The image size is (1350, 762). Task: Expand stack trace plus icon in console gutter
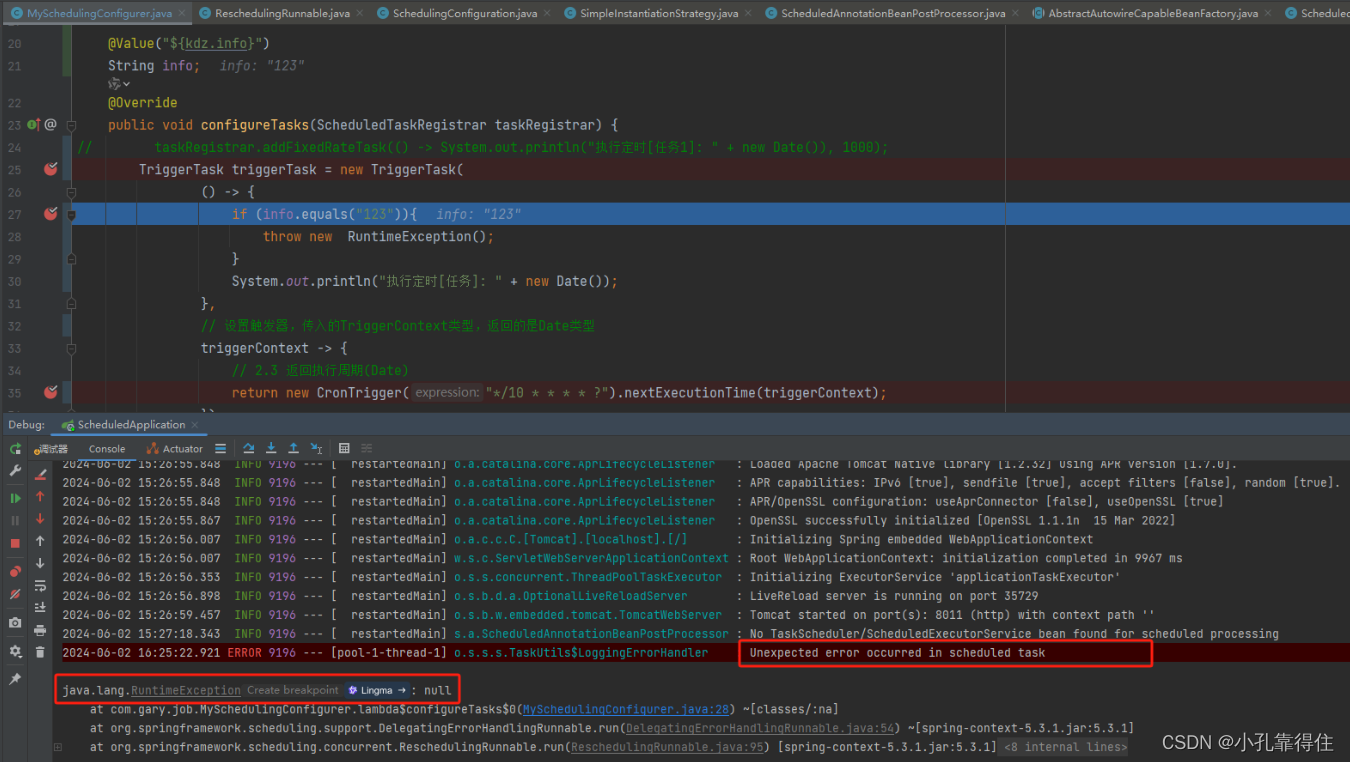click(58, 747)
